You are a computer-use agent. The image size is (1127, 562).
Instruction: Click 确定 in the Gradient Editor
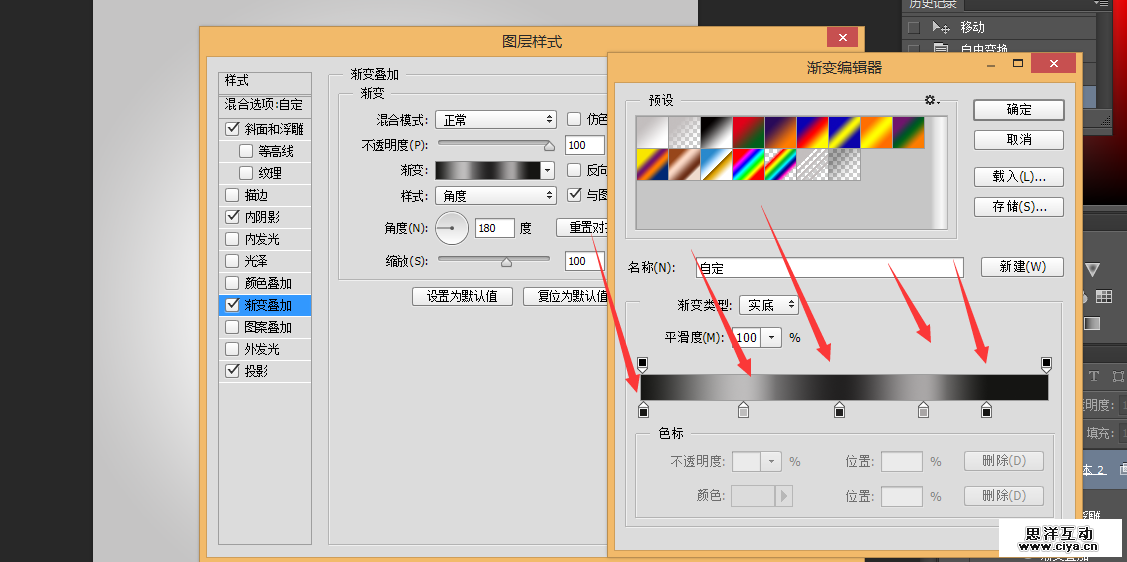pos(1019,109)
